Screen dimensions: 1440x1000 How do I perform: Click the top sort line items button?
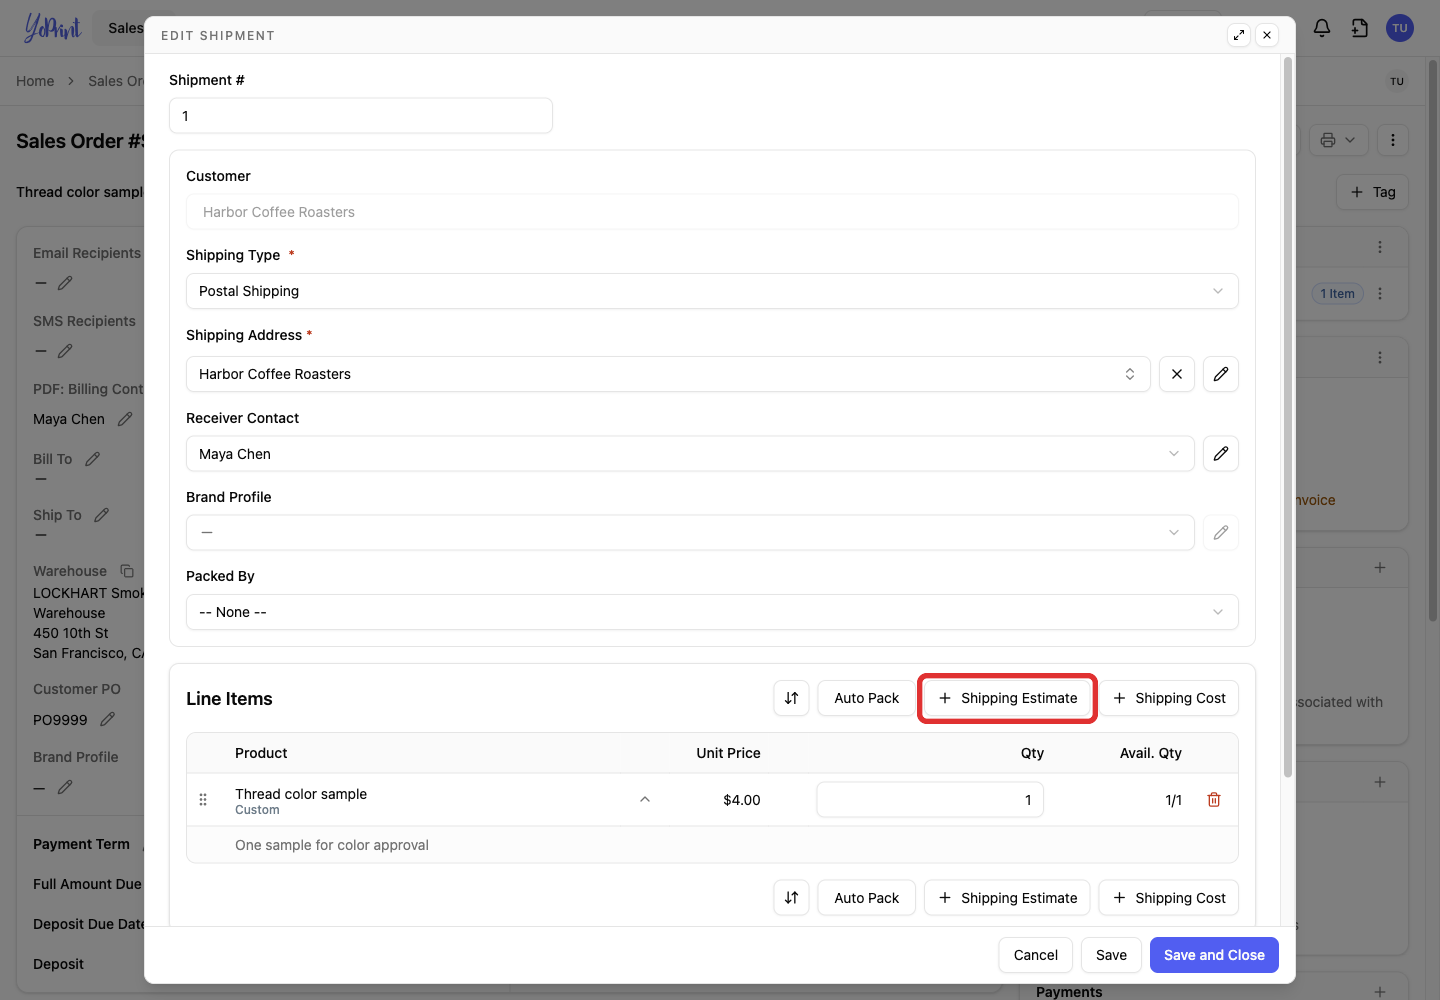(791, 698)
